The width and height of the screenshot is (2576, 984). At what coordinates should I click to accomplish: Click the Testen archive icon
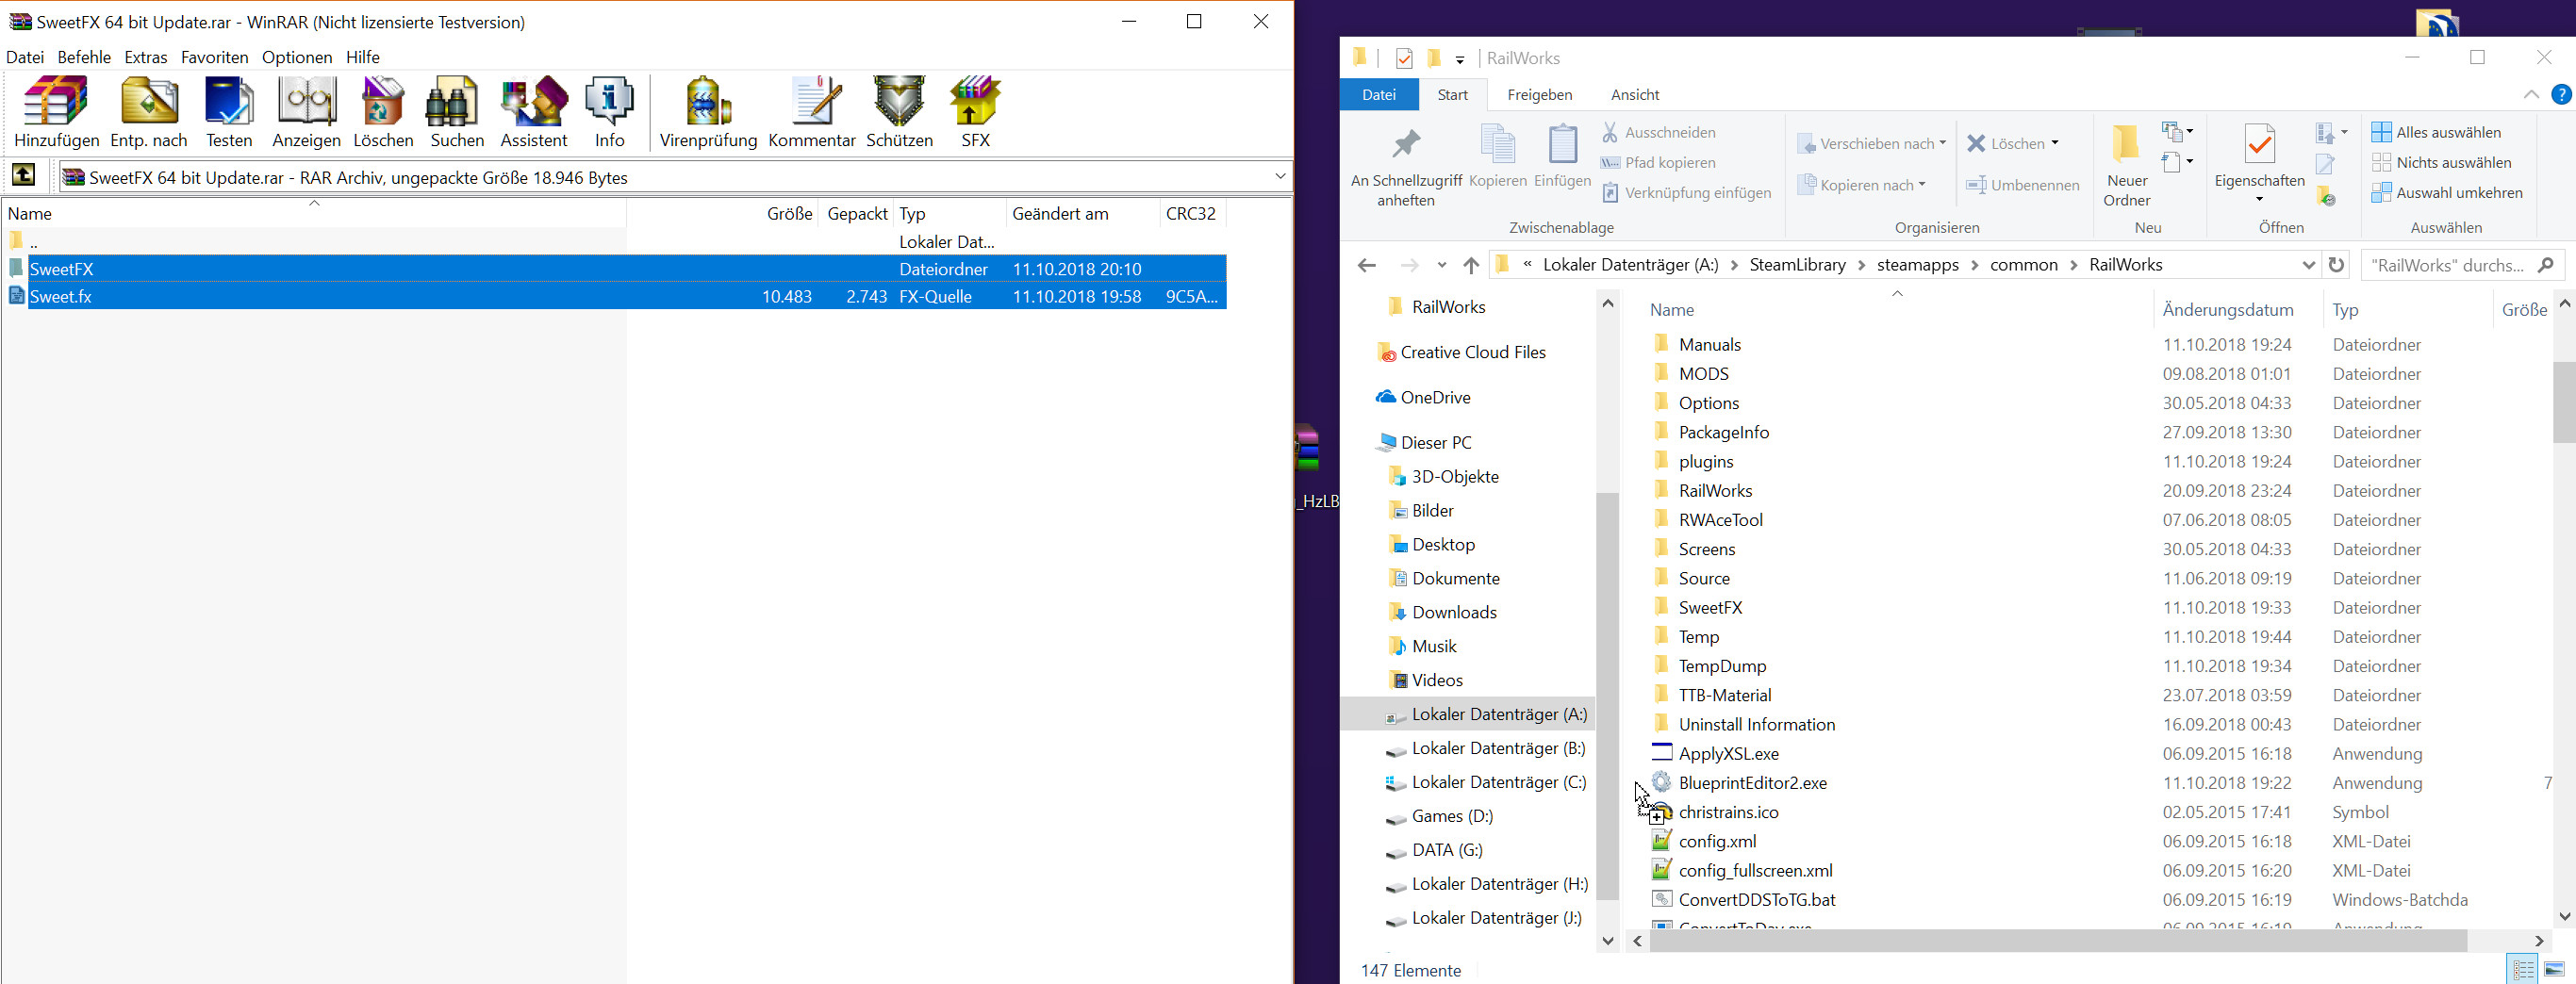coord(229,112)
